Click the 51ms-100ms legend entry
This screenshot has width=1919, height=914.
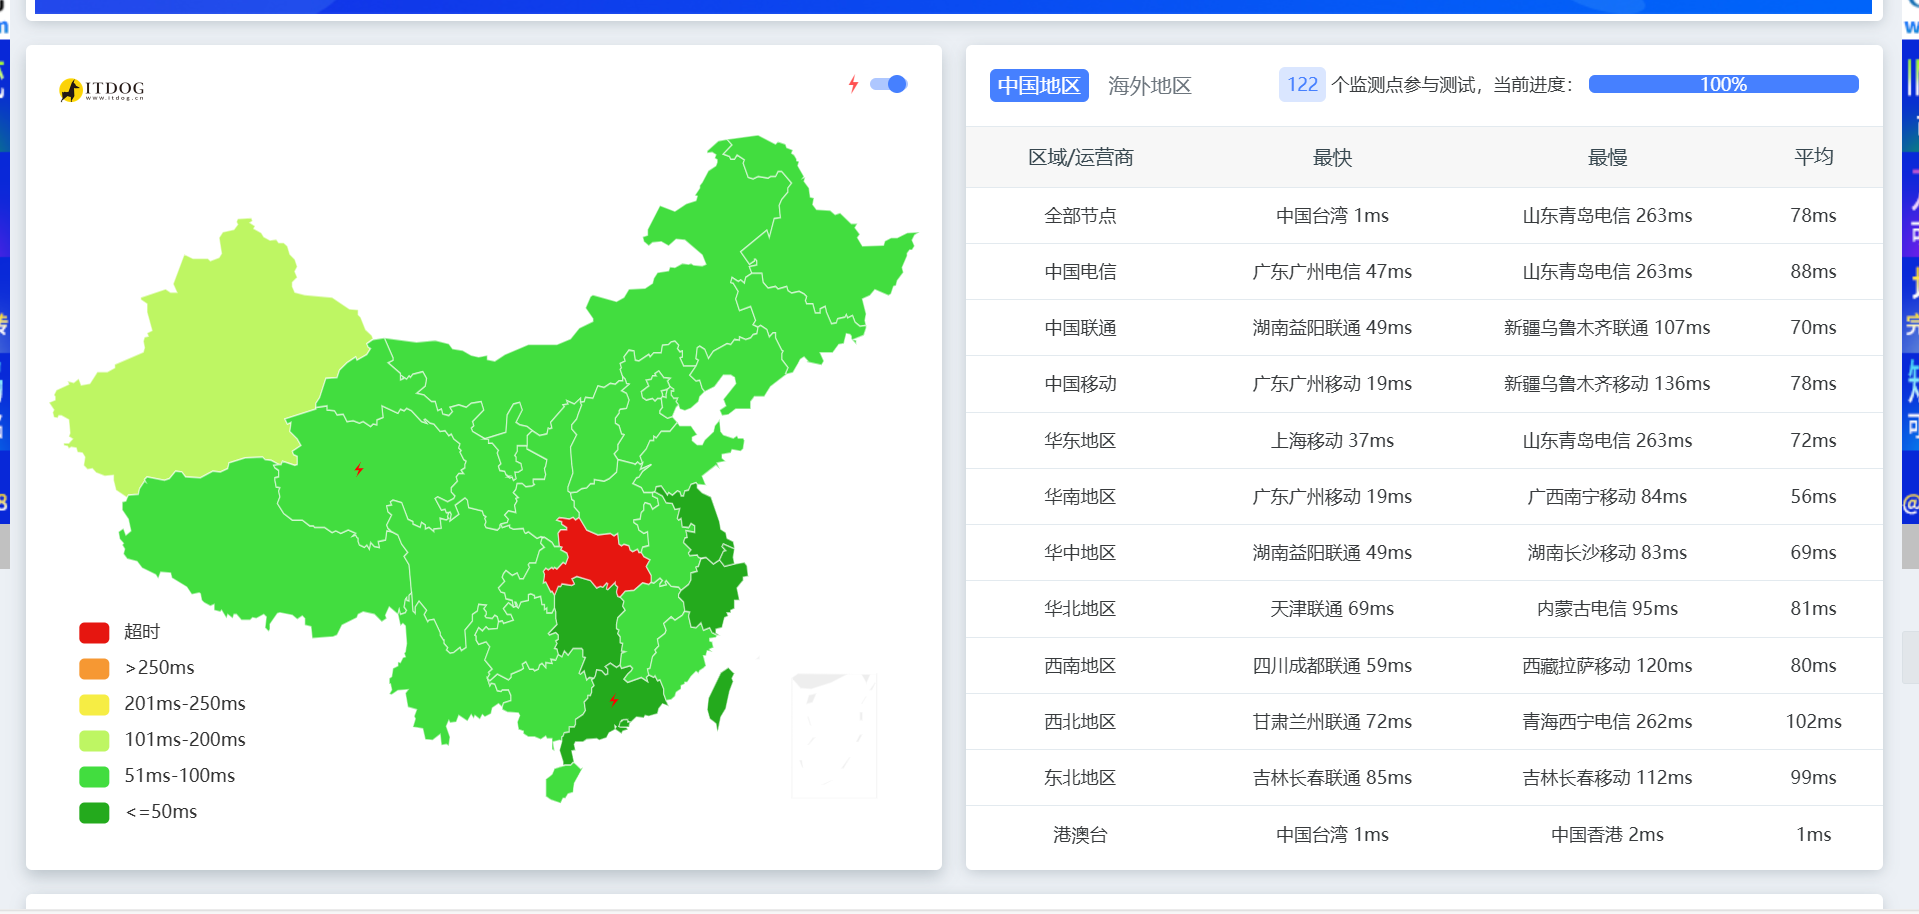point(179,776)
